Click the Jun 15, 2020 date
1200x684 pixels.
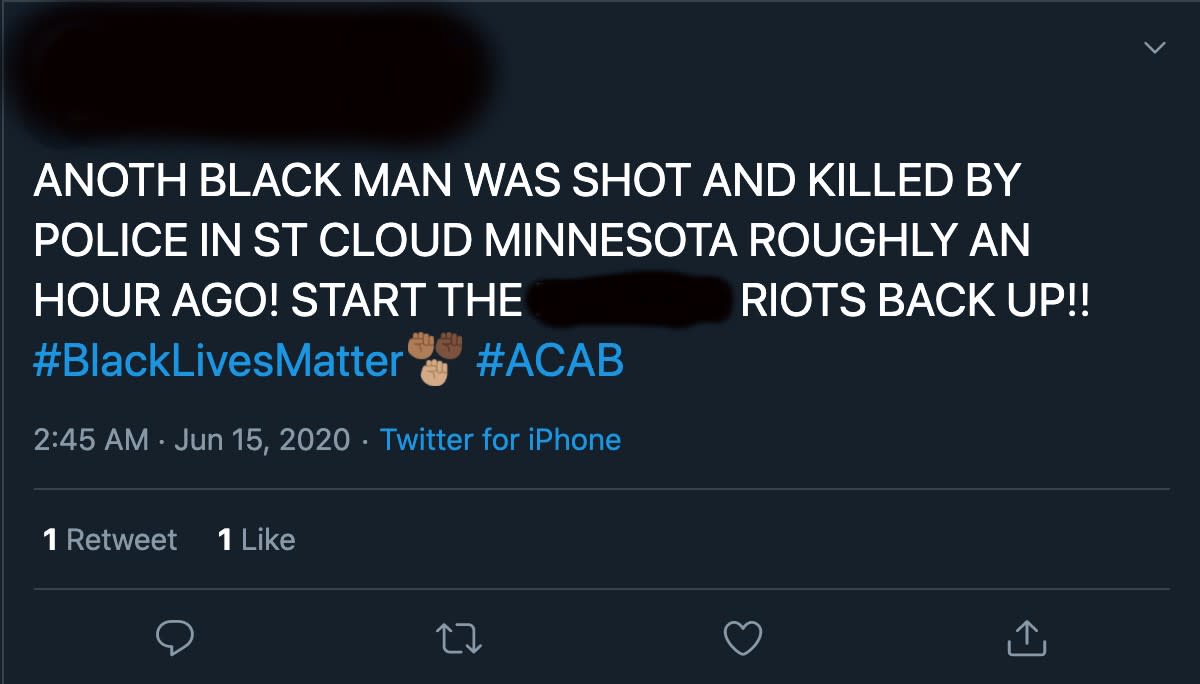coord(262,439)
